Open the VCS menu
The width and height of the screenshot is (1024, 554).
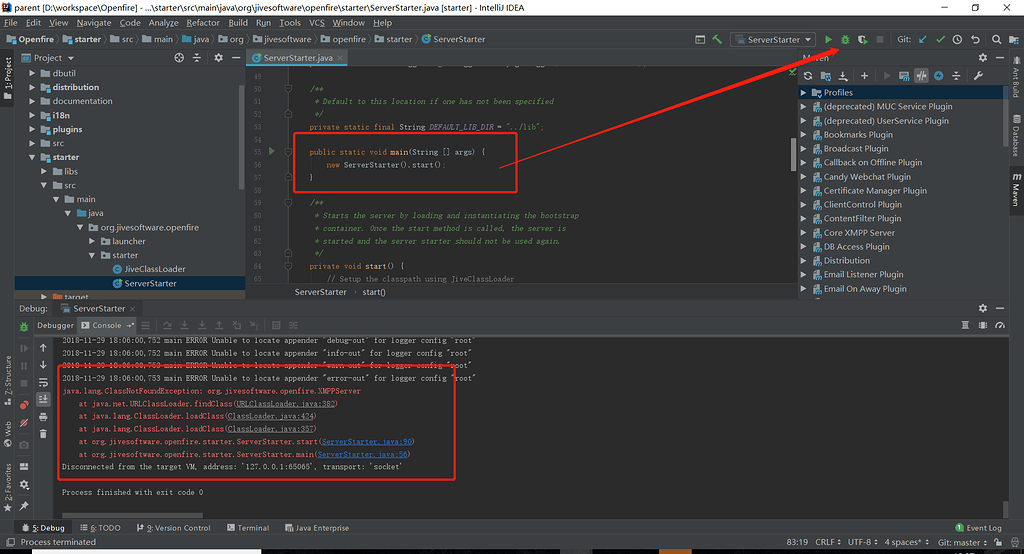coord(317,22)
